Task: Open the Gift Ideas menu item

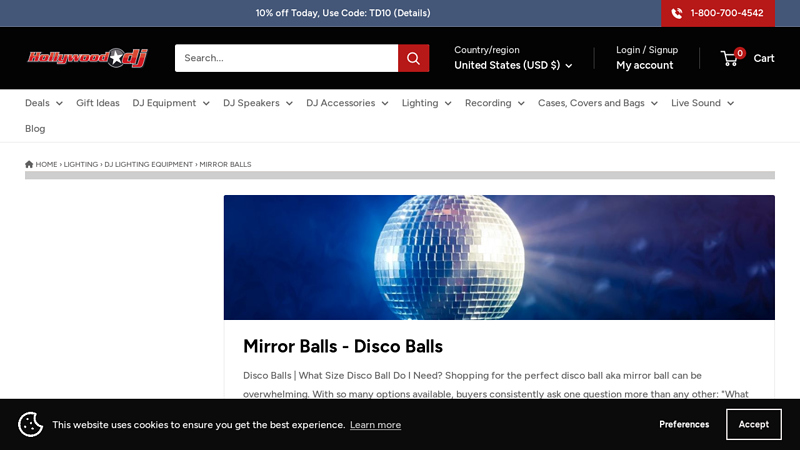Action: click(x=97, y=103)
